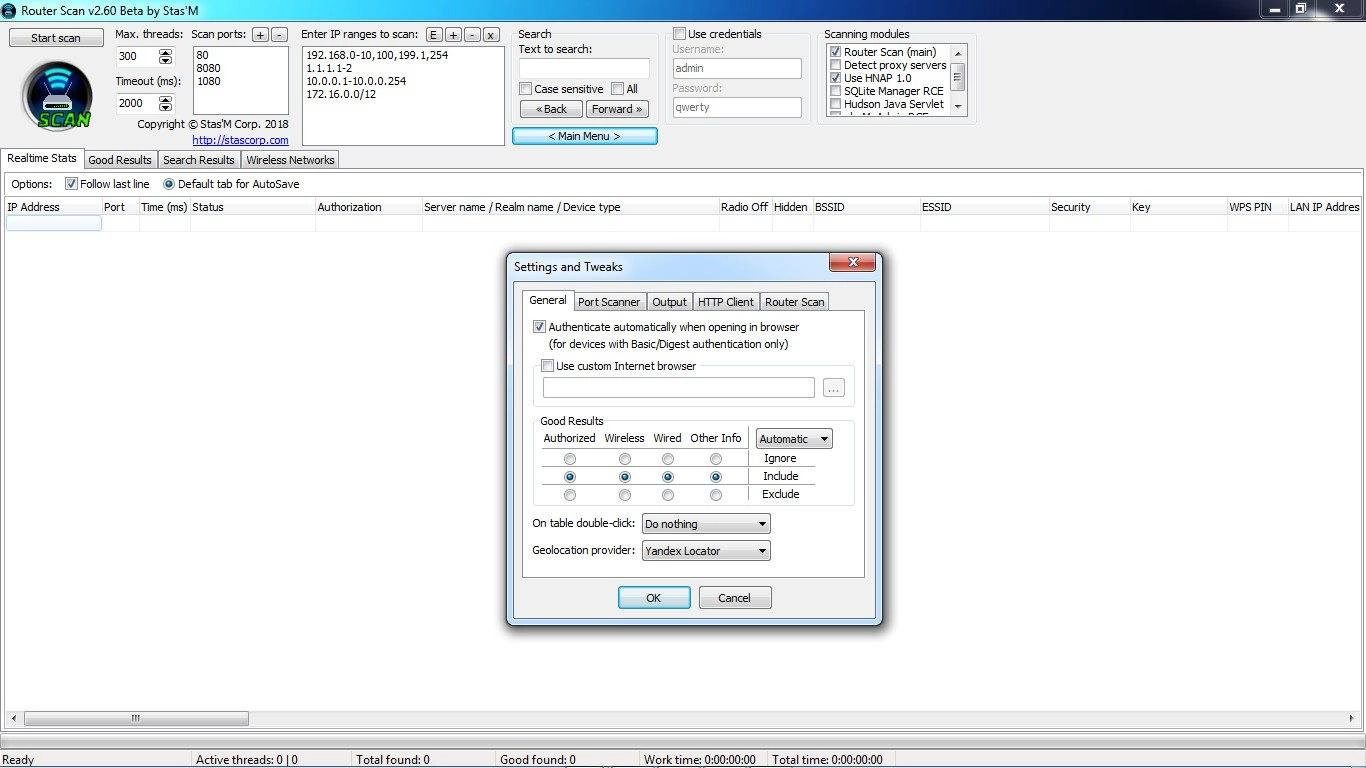Browse for custom browser via ellipsis button
Viewport: 1366px width, 768px height.
833,388
